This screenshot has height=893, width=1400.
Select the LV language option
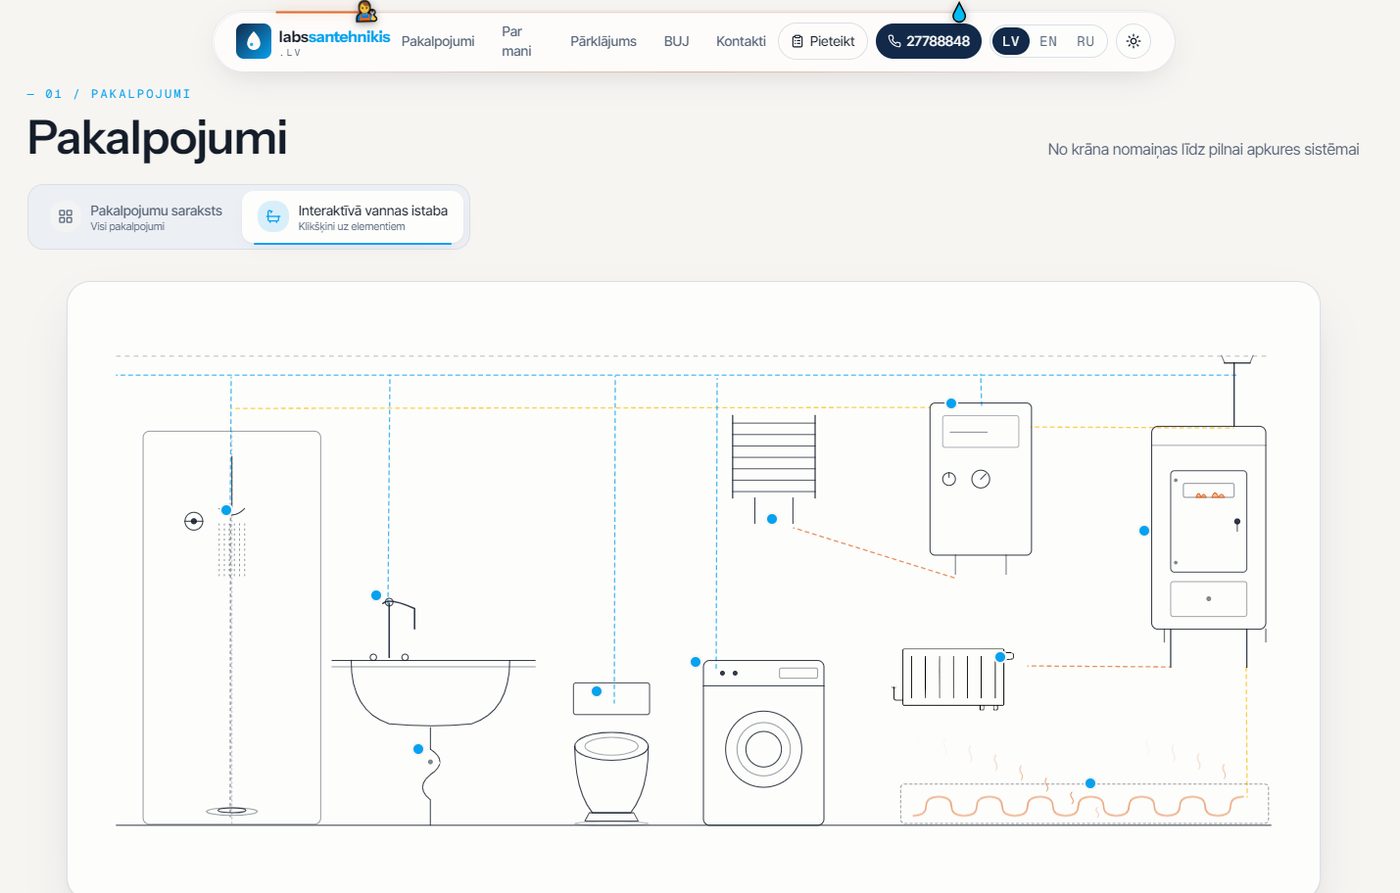(1011, 41)
